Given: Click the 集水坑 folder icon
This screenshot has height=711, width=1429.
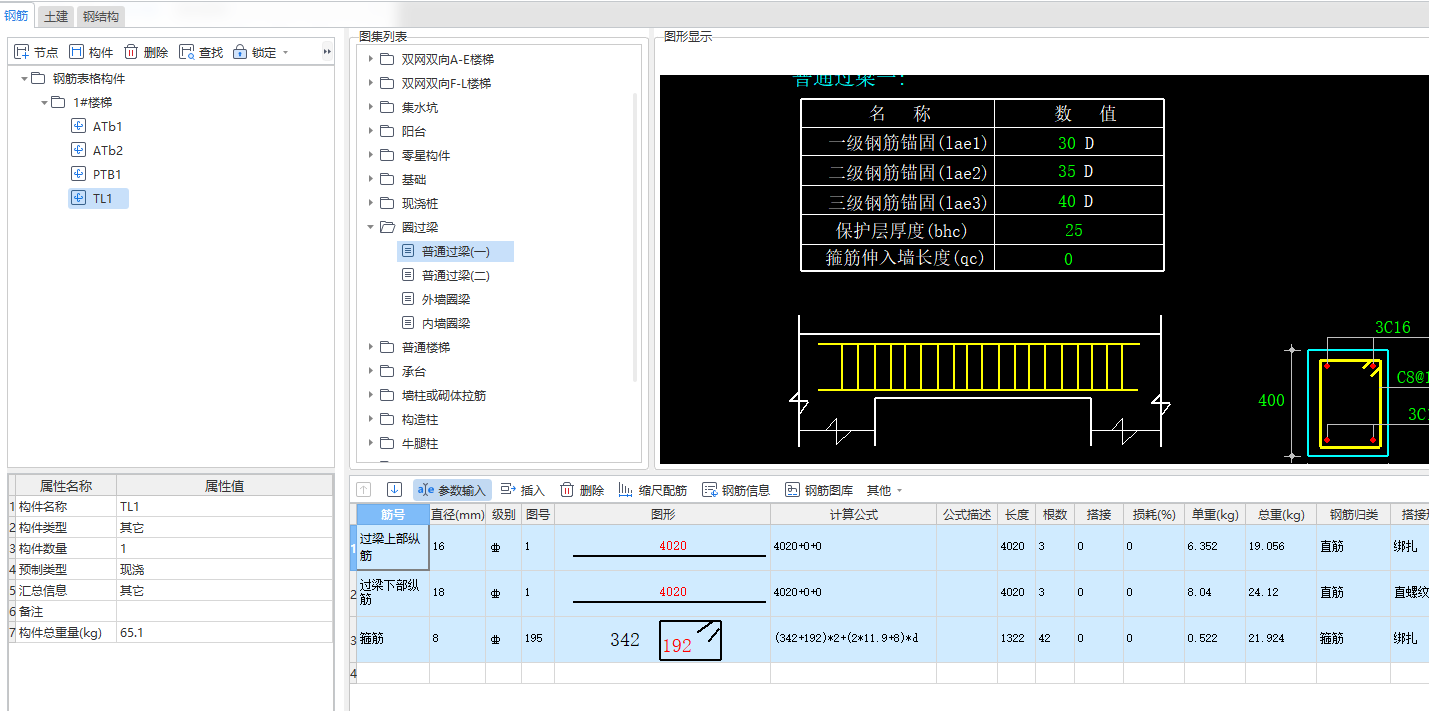Looking at the screenshot, I should click(x=387, y=107).
